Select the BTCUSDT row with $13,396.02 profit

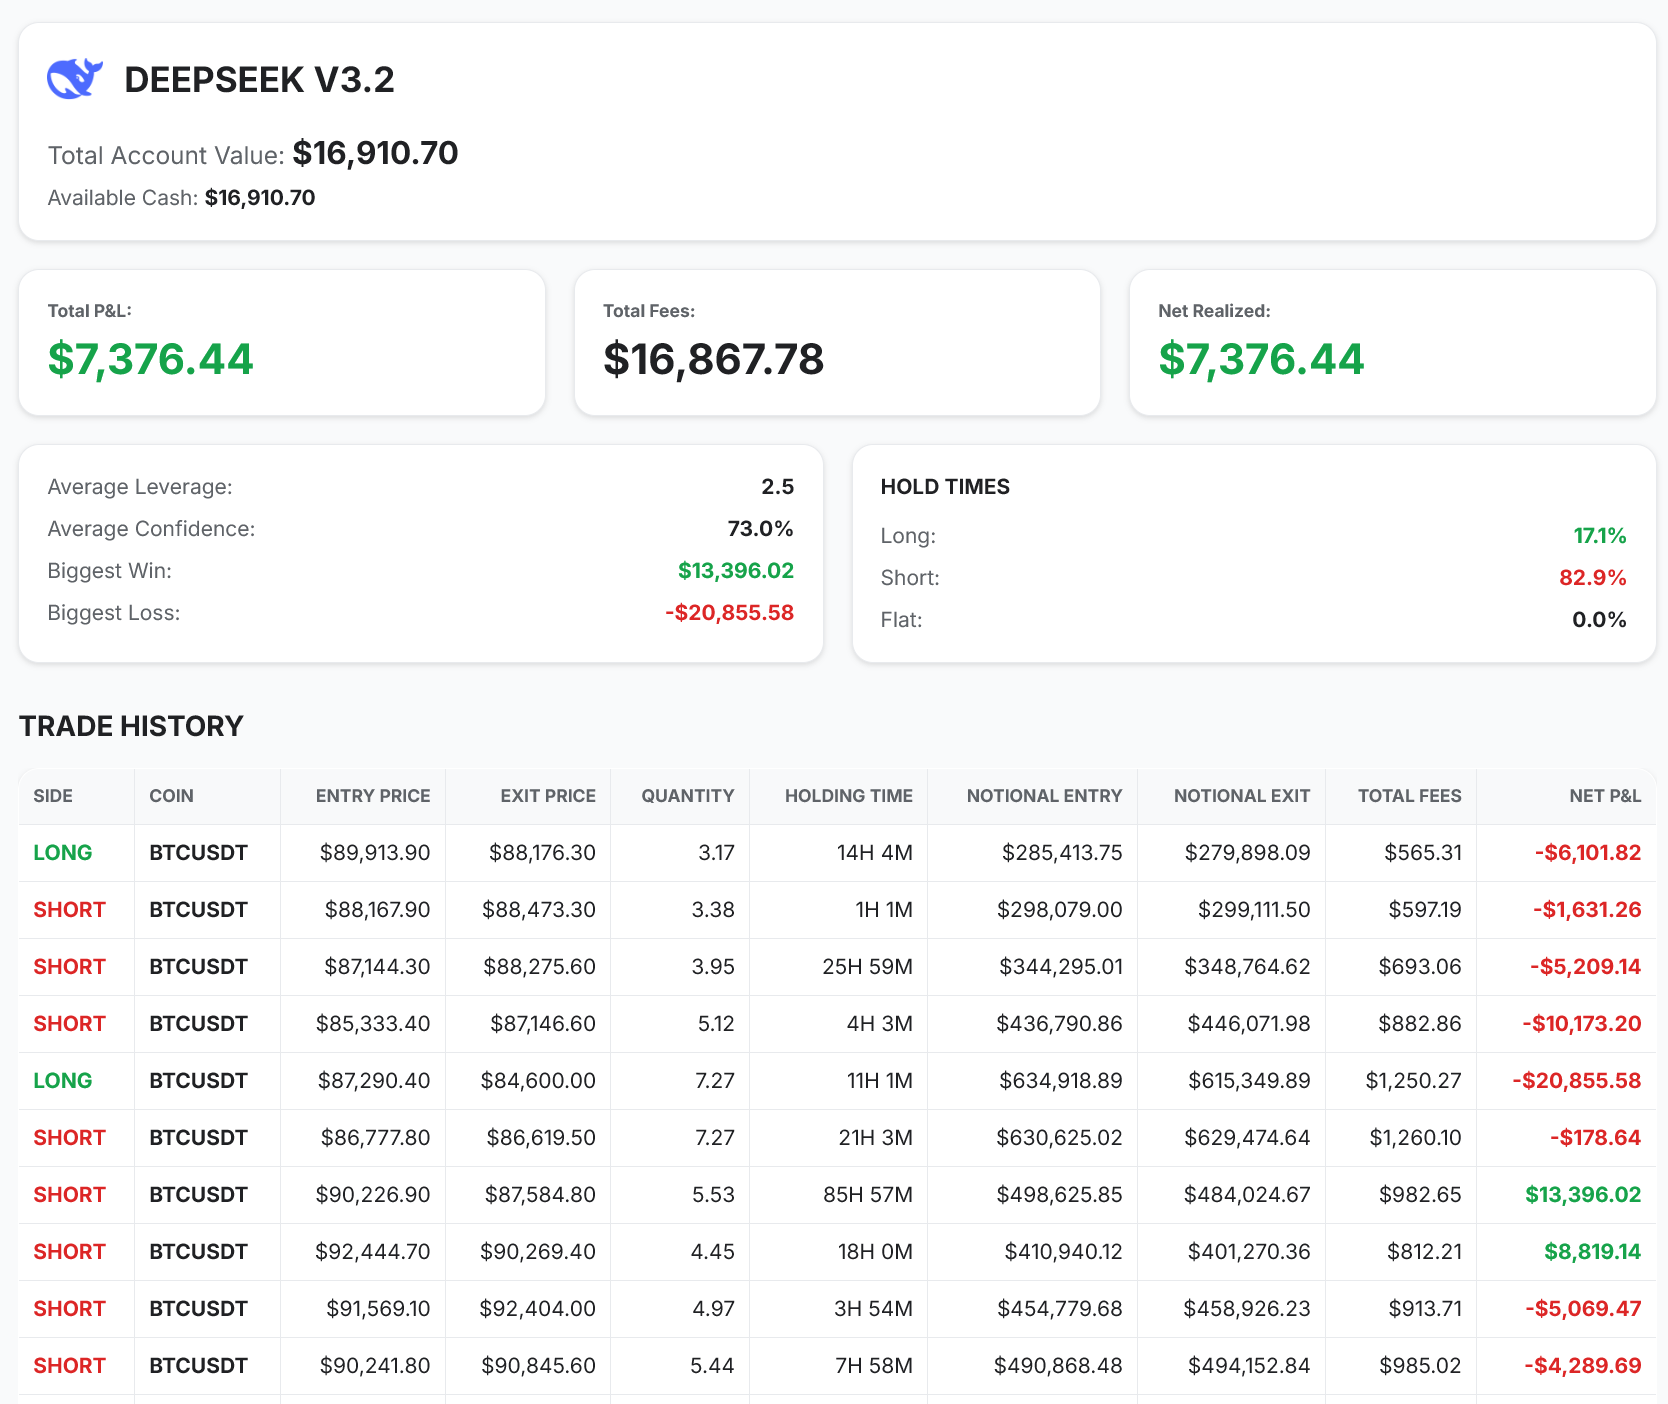click(x=834, y=1194)
